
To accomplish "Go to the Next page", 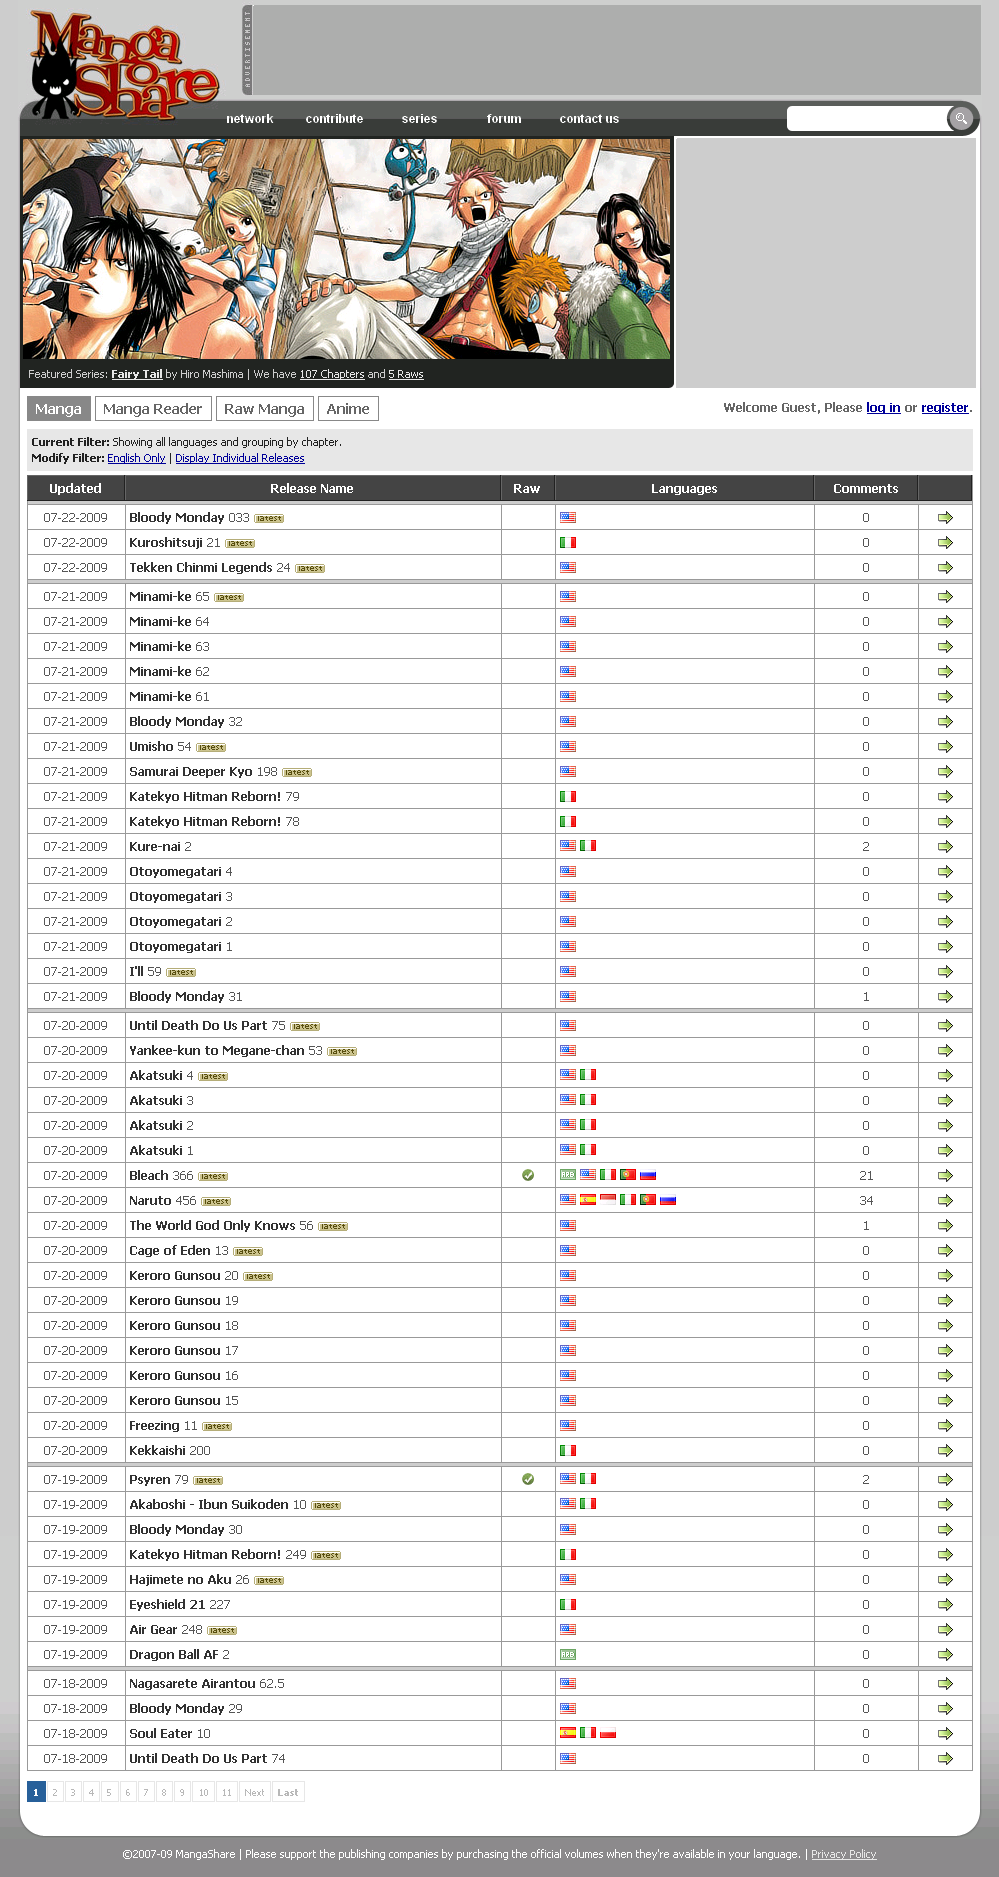I will [x=254, y=1792].
